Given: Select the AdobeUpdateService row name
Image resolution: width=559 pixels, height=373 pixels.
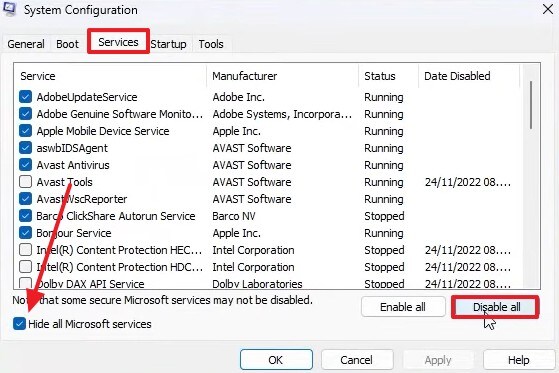Looking at the screenshot, I should pos(87,97).
